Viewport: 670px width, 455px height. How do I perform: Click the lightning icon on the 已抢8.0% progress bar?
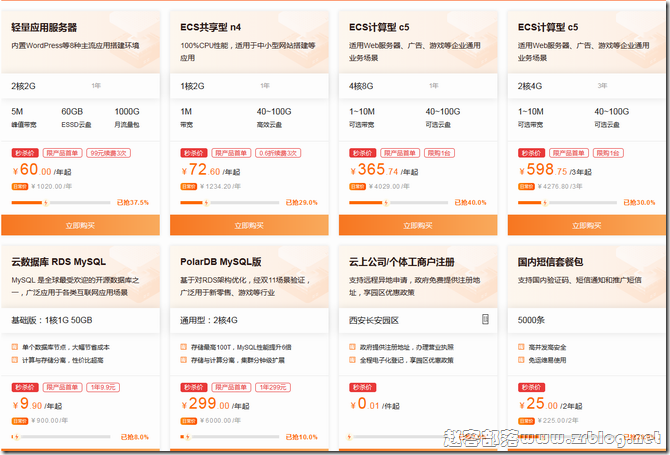click(17, 437)
